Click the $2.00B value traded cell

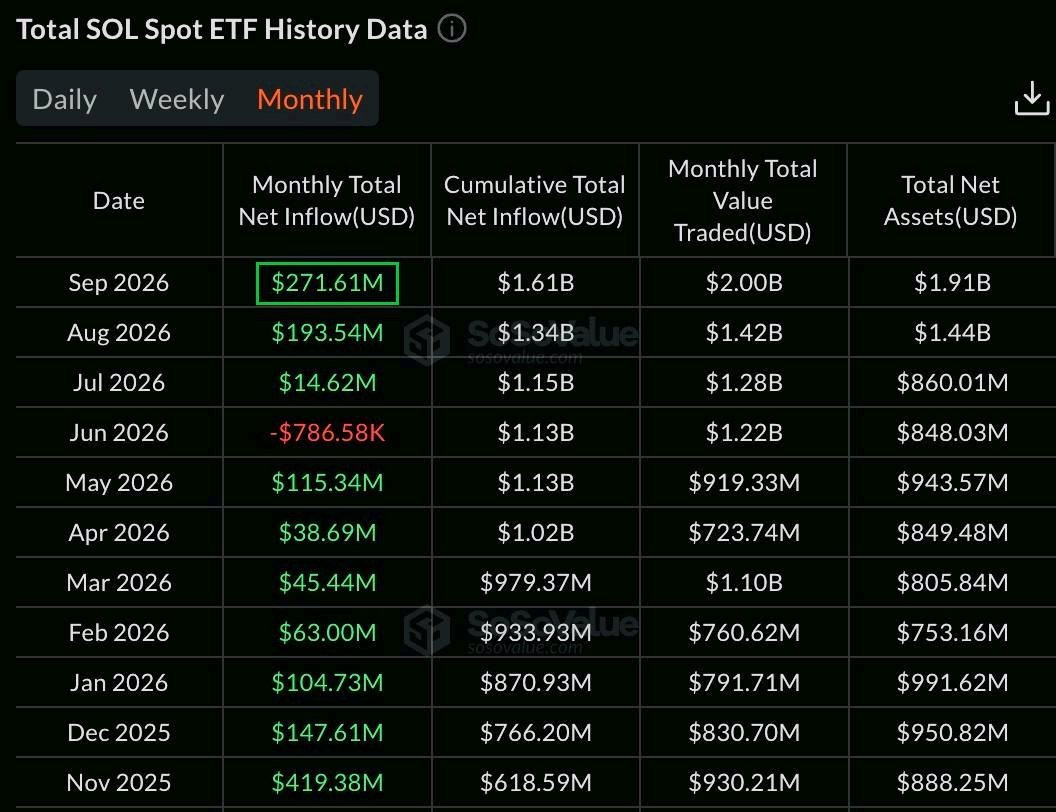pyautogui.click(x=744, y=283)
